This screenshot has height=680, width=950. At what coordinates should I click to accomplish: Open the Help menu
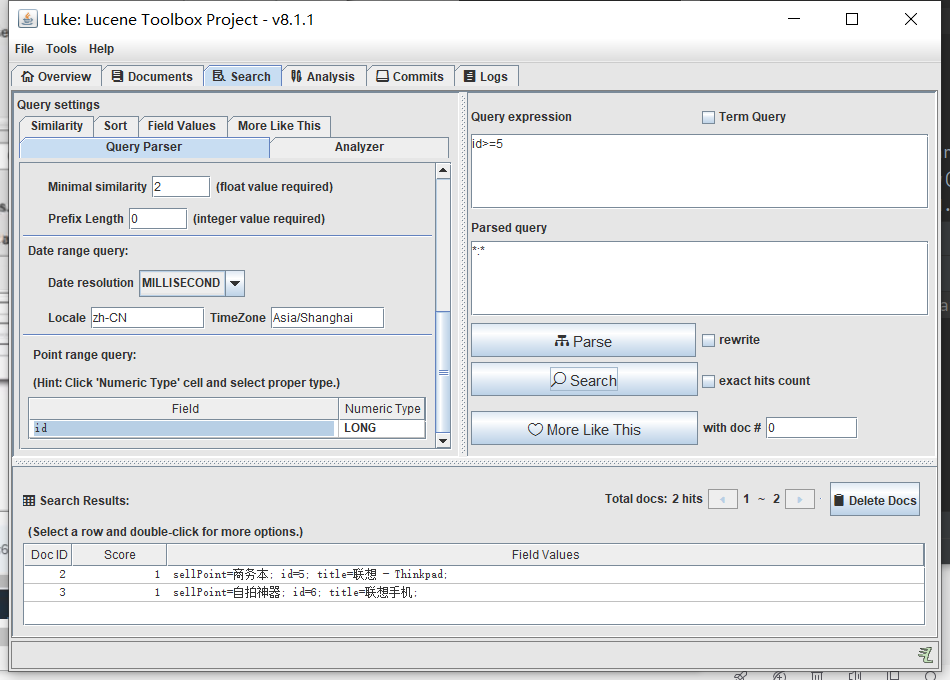(101, 48)
